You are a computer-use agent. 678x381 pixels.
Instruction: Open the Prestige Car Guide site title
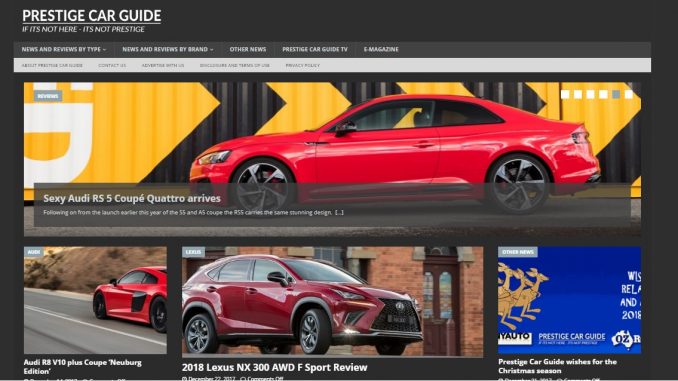pos(91,16)
